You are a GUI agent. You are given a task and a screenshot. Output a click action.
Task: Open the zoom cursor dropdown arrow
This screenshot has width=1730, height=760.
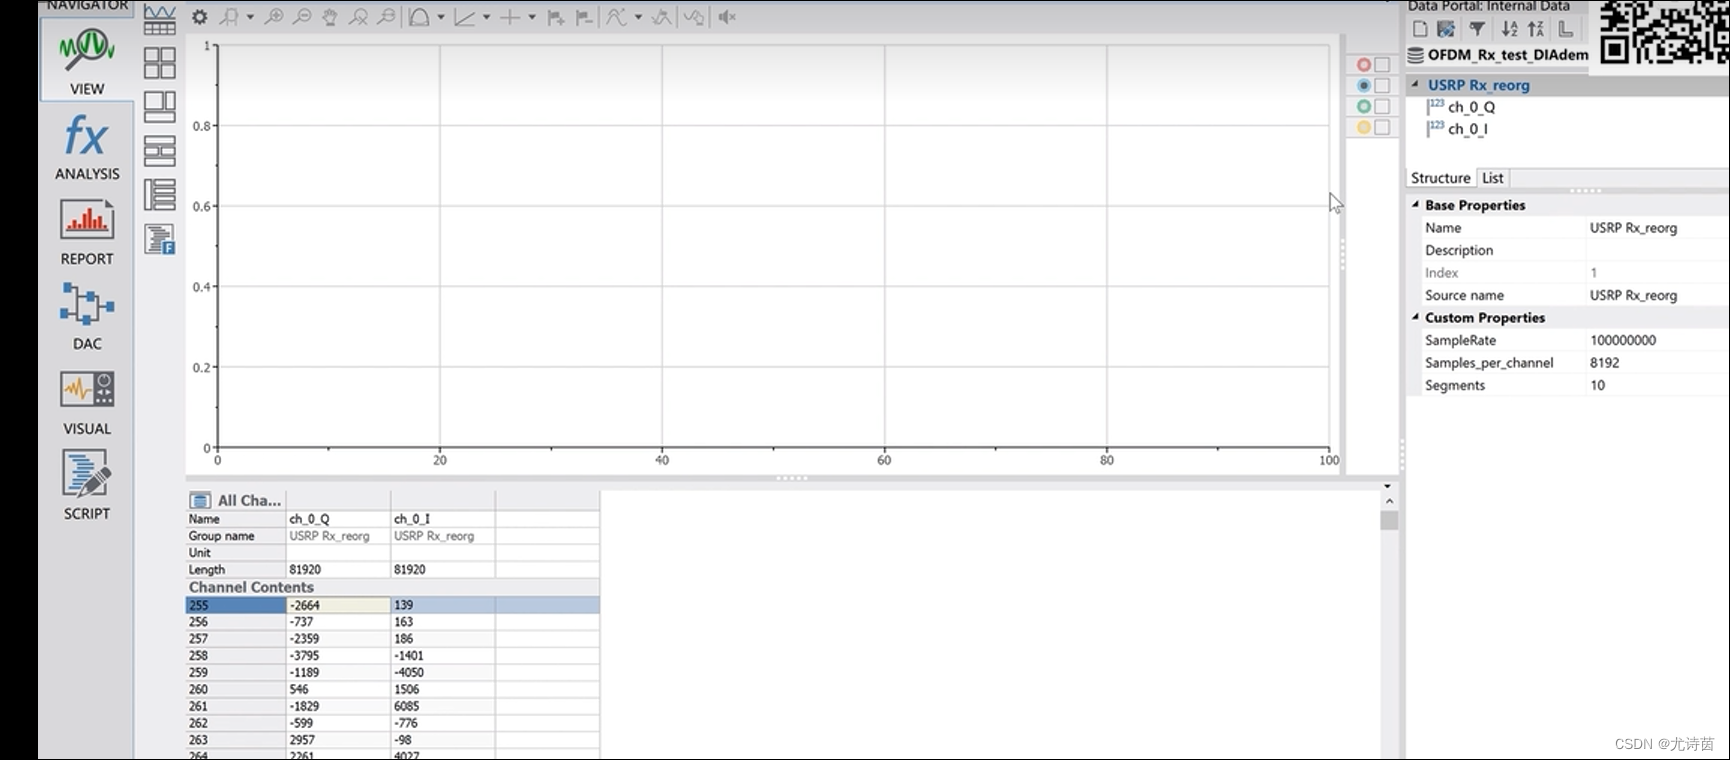click(250, 17)
